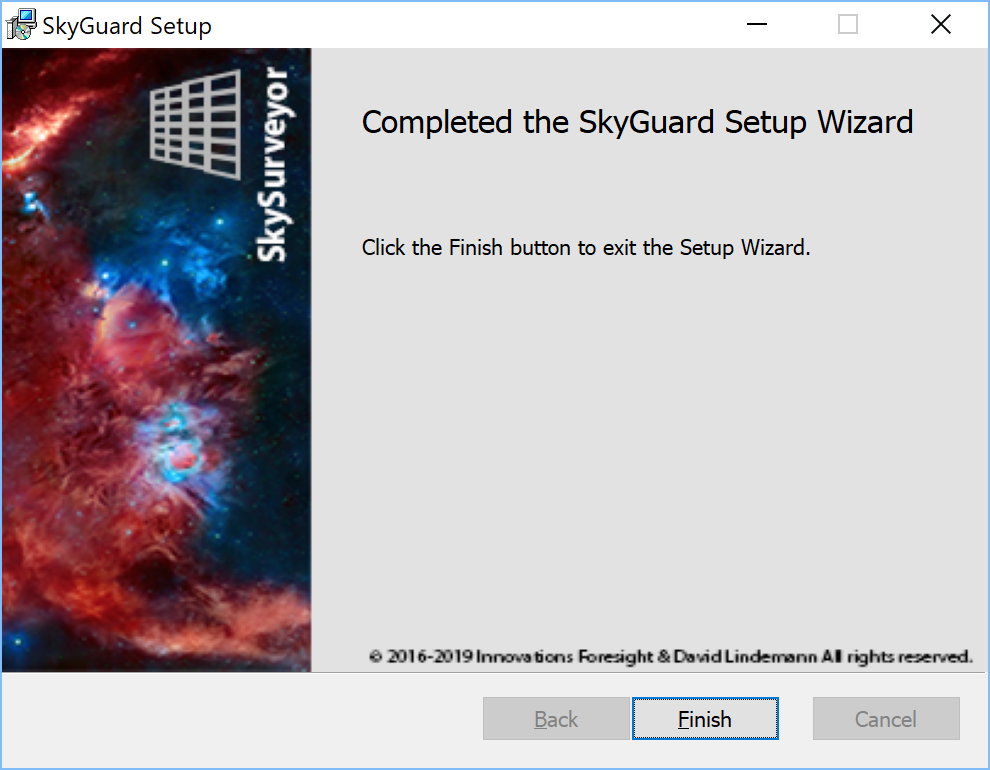This screenshot has height=770, width=990.
Task: Minimize the SkyGuard Setup window
Action: [756, 25]
